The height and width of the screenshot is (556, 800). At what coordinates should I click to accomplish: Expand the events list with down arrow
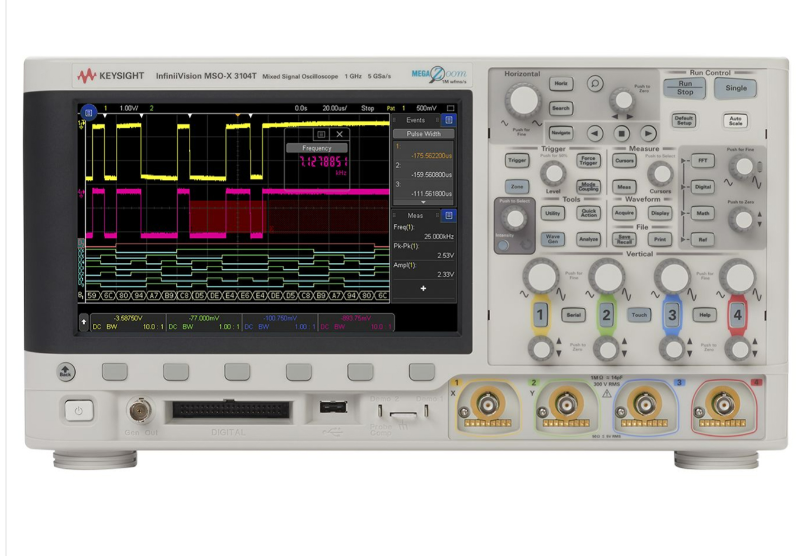point(423,203)
